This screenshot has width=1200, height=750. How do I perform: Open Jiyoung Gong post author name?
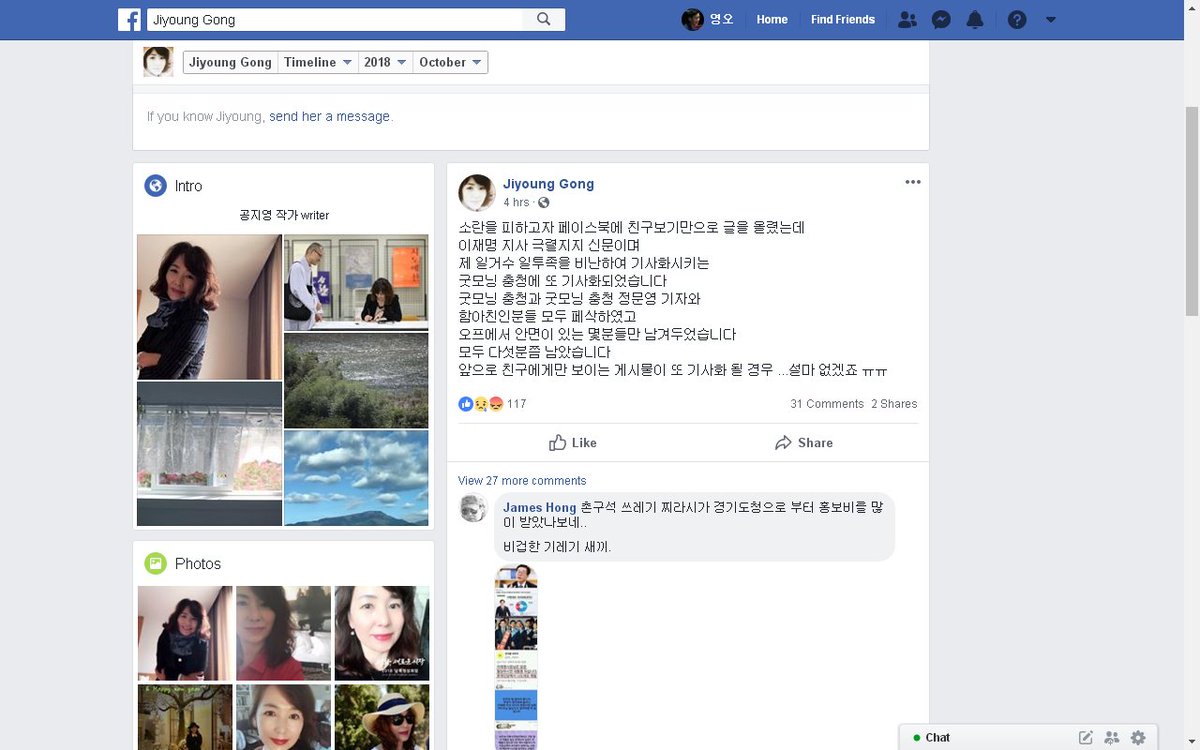548,184
